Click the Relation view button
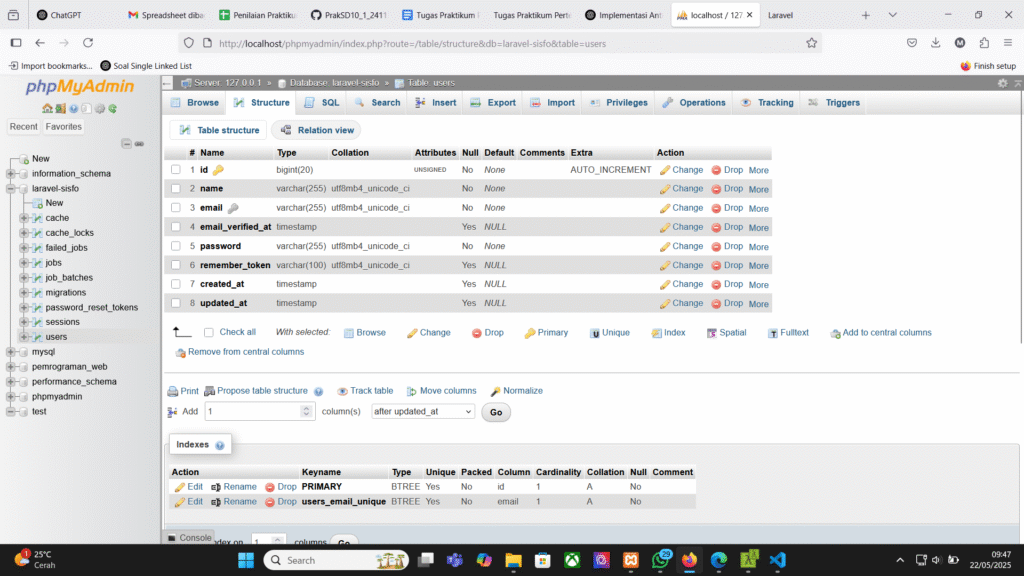This screenshot has height=576, width=1024. coord(316,130)
